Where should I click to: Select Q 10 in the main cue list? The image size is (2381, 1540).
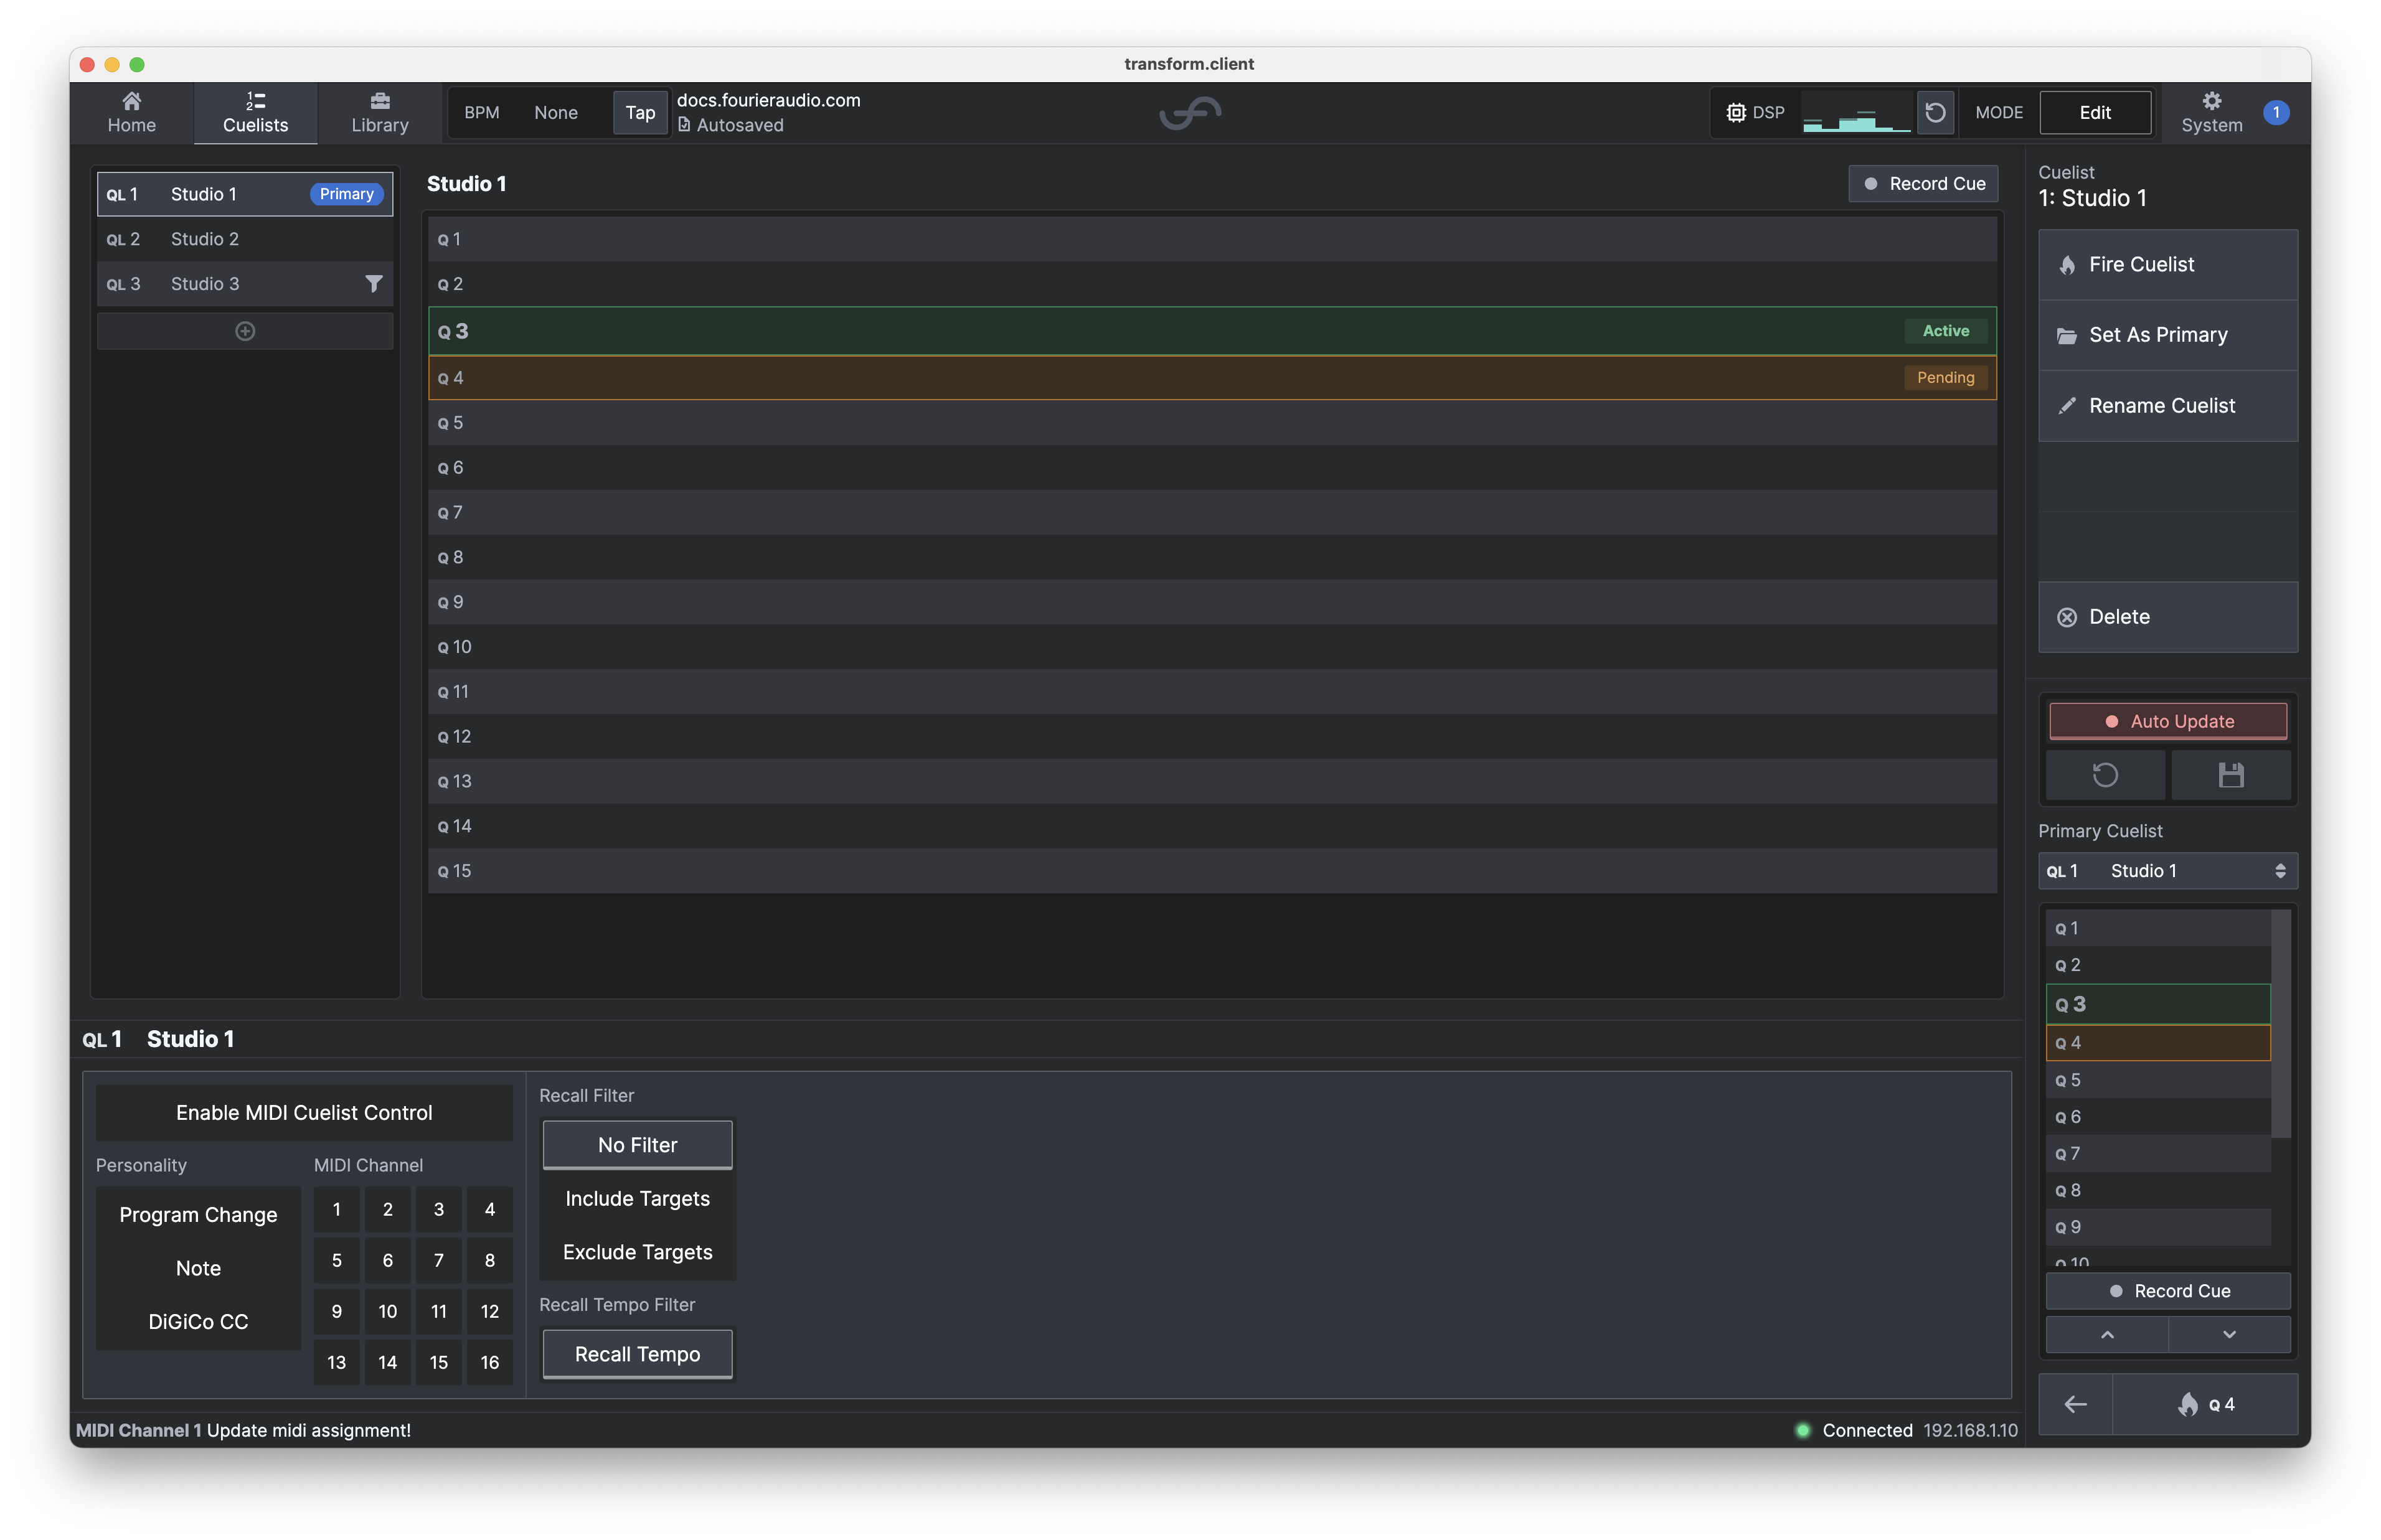tap(1212, 647)
